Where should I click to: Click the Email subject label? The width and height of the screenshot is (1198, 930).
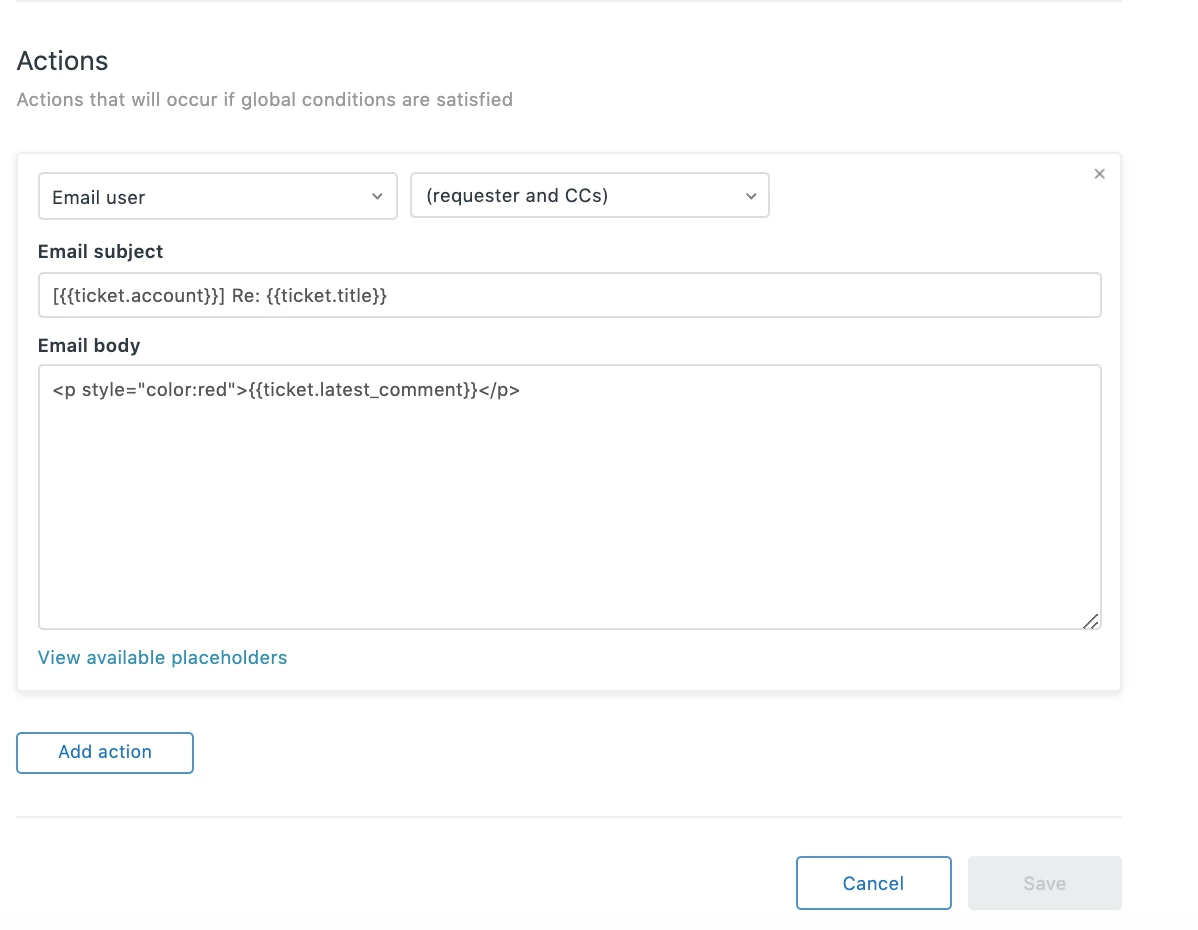[100, 252]
